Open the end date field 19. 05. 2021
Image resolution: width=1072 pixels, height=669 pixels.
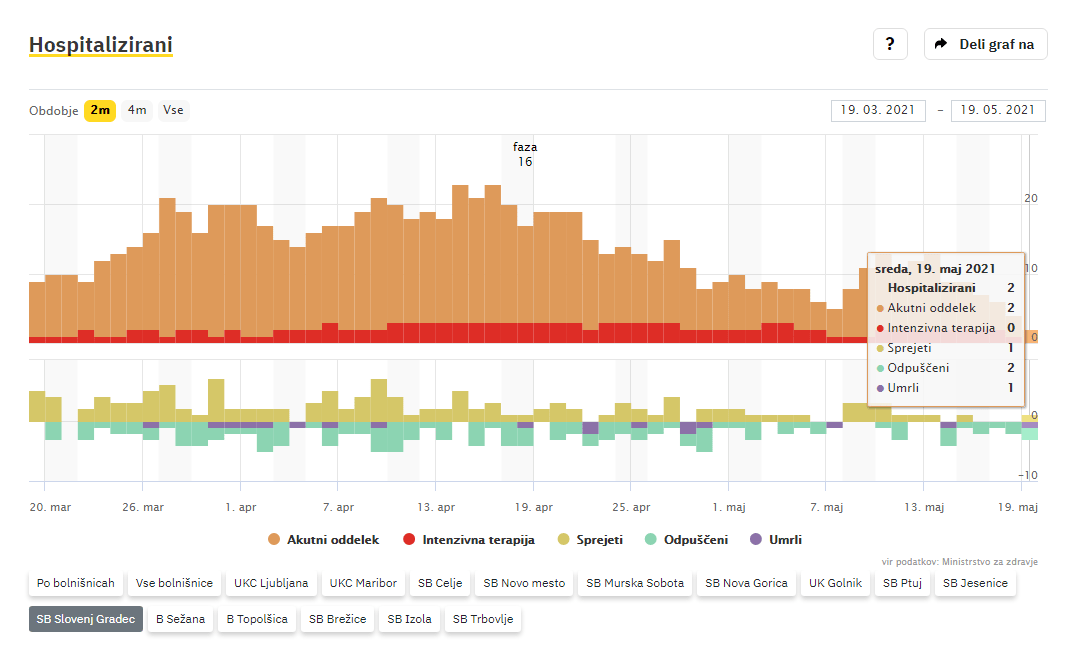(997, 111)
